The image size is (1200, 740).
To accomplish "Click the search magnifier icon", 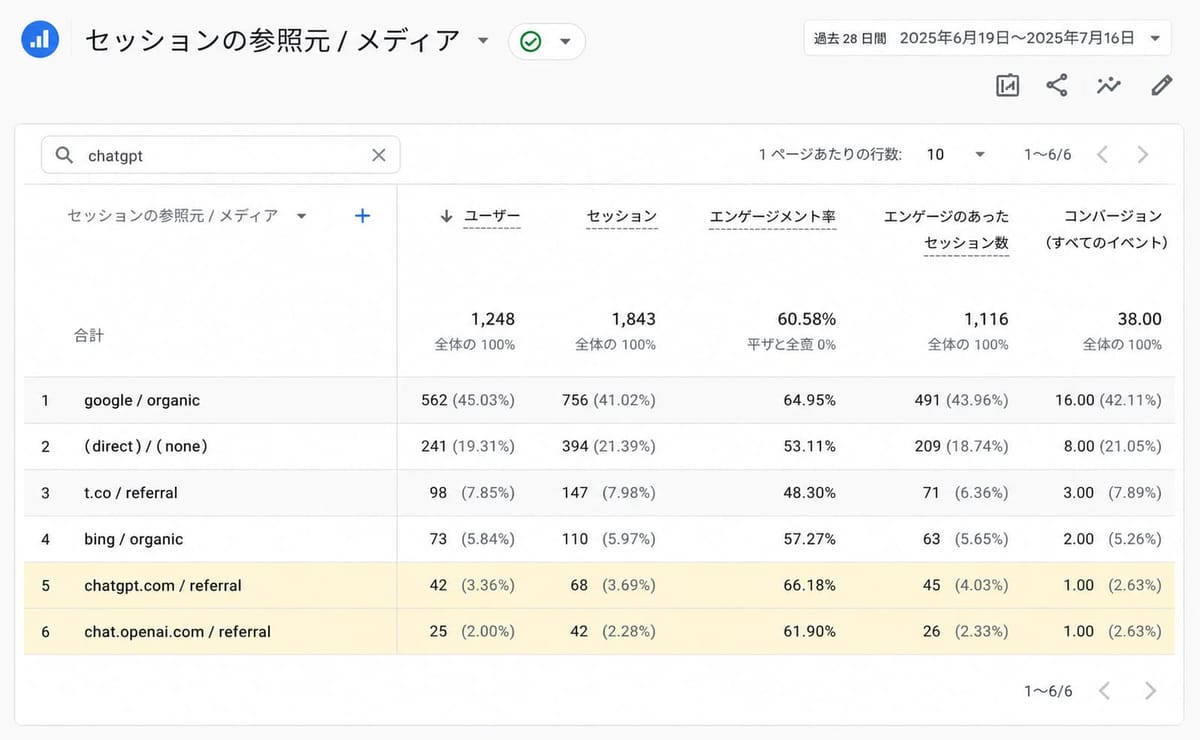I will (64, 155).
